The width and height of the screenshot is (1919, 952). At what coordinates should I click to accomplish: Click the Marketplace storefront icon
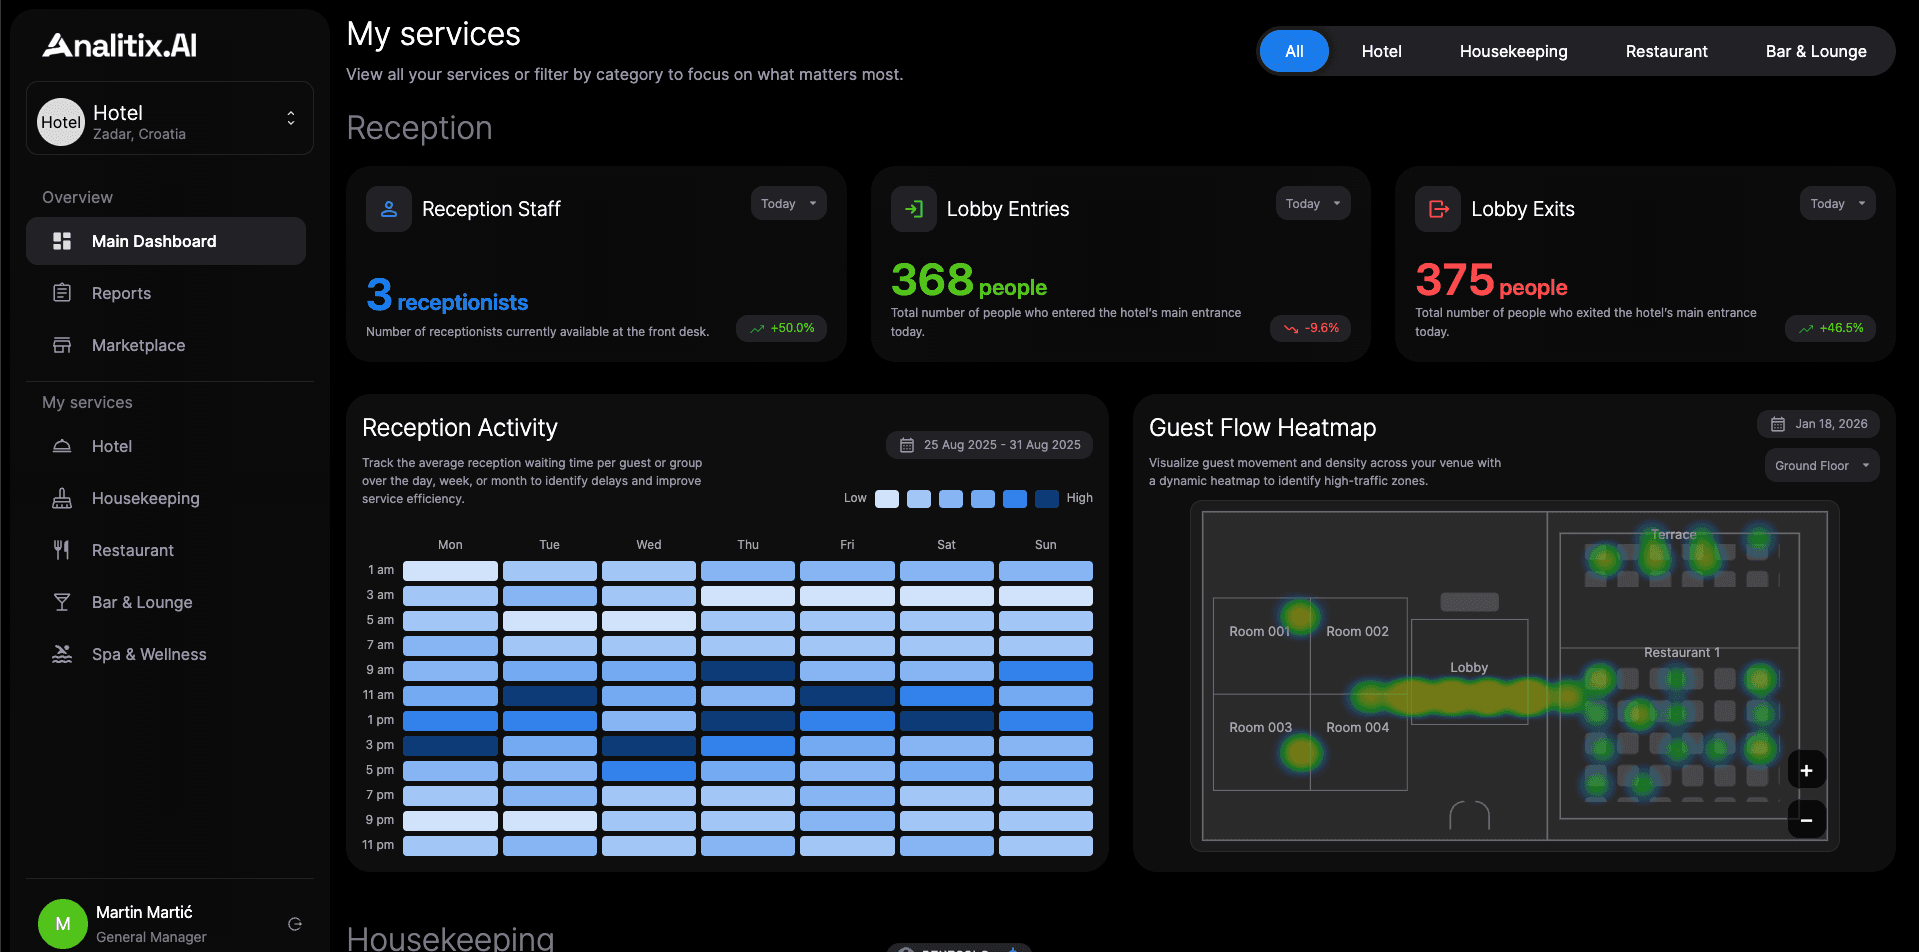[62, 345]
